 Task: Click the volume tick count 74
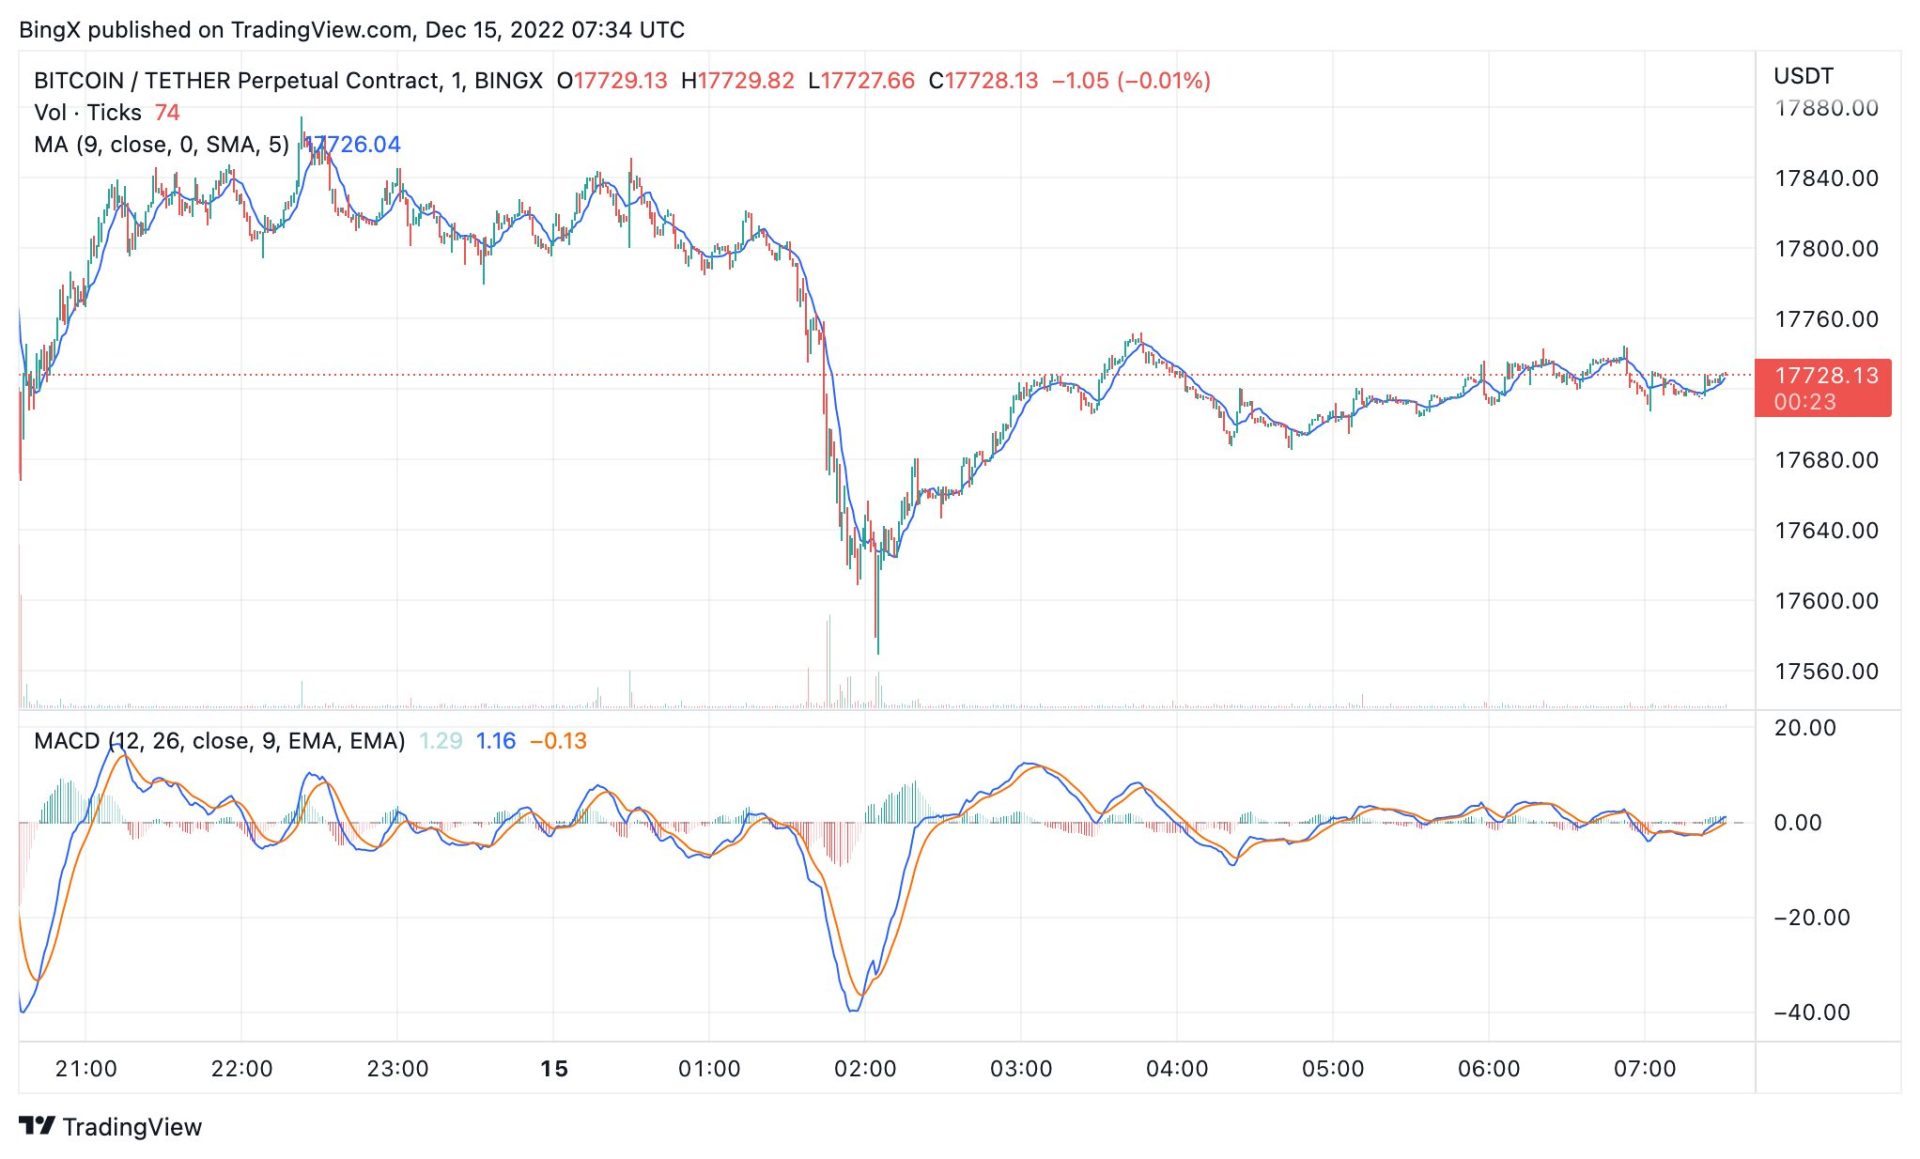tap(167, 112)
